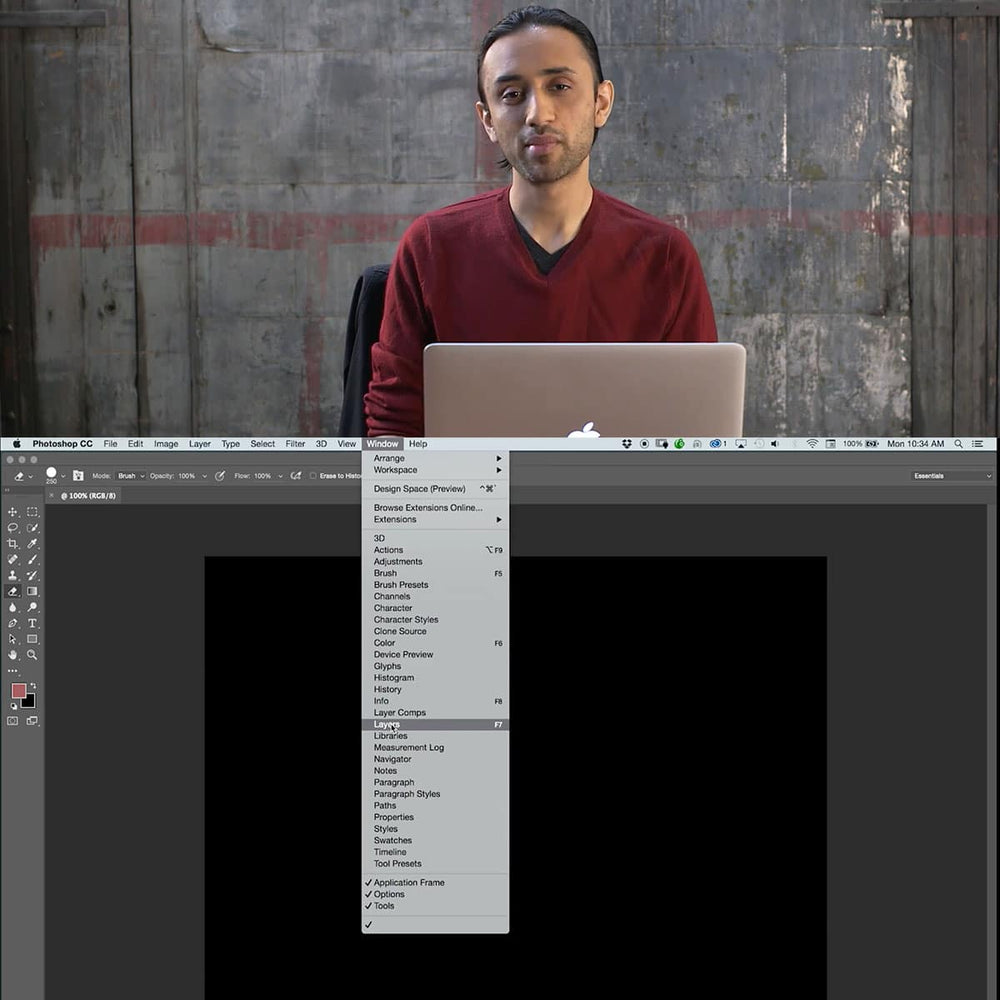This screenshot has width=1000, height=1000.
Task: Select the Eyedropper tool
Action: [32, 544]
